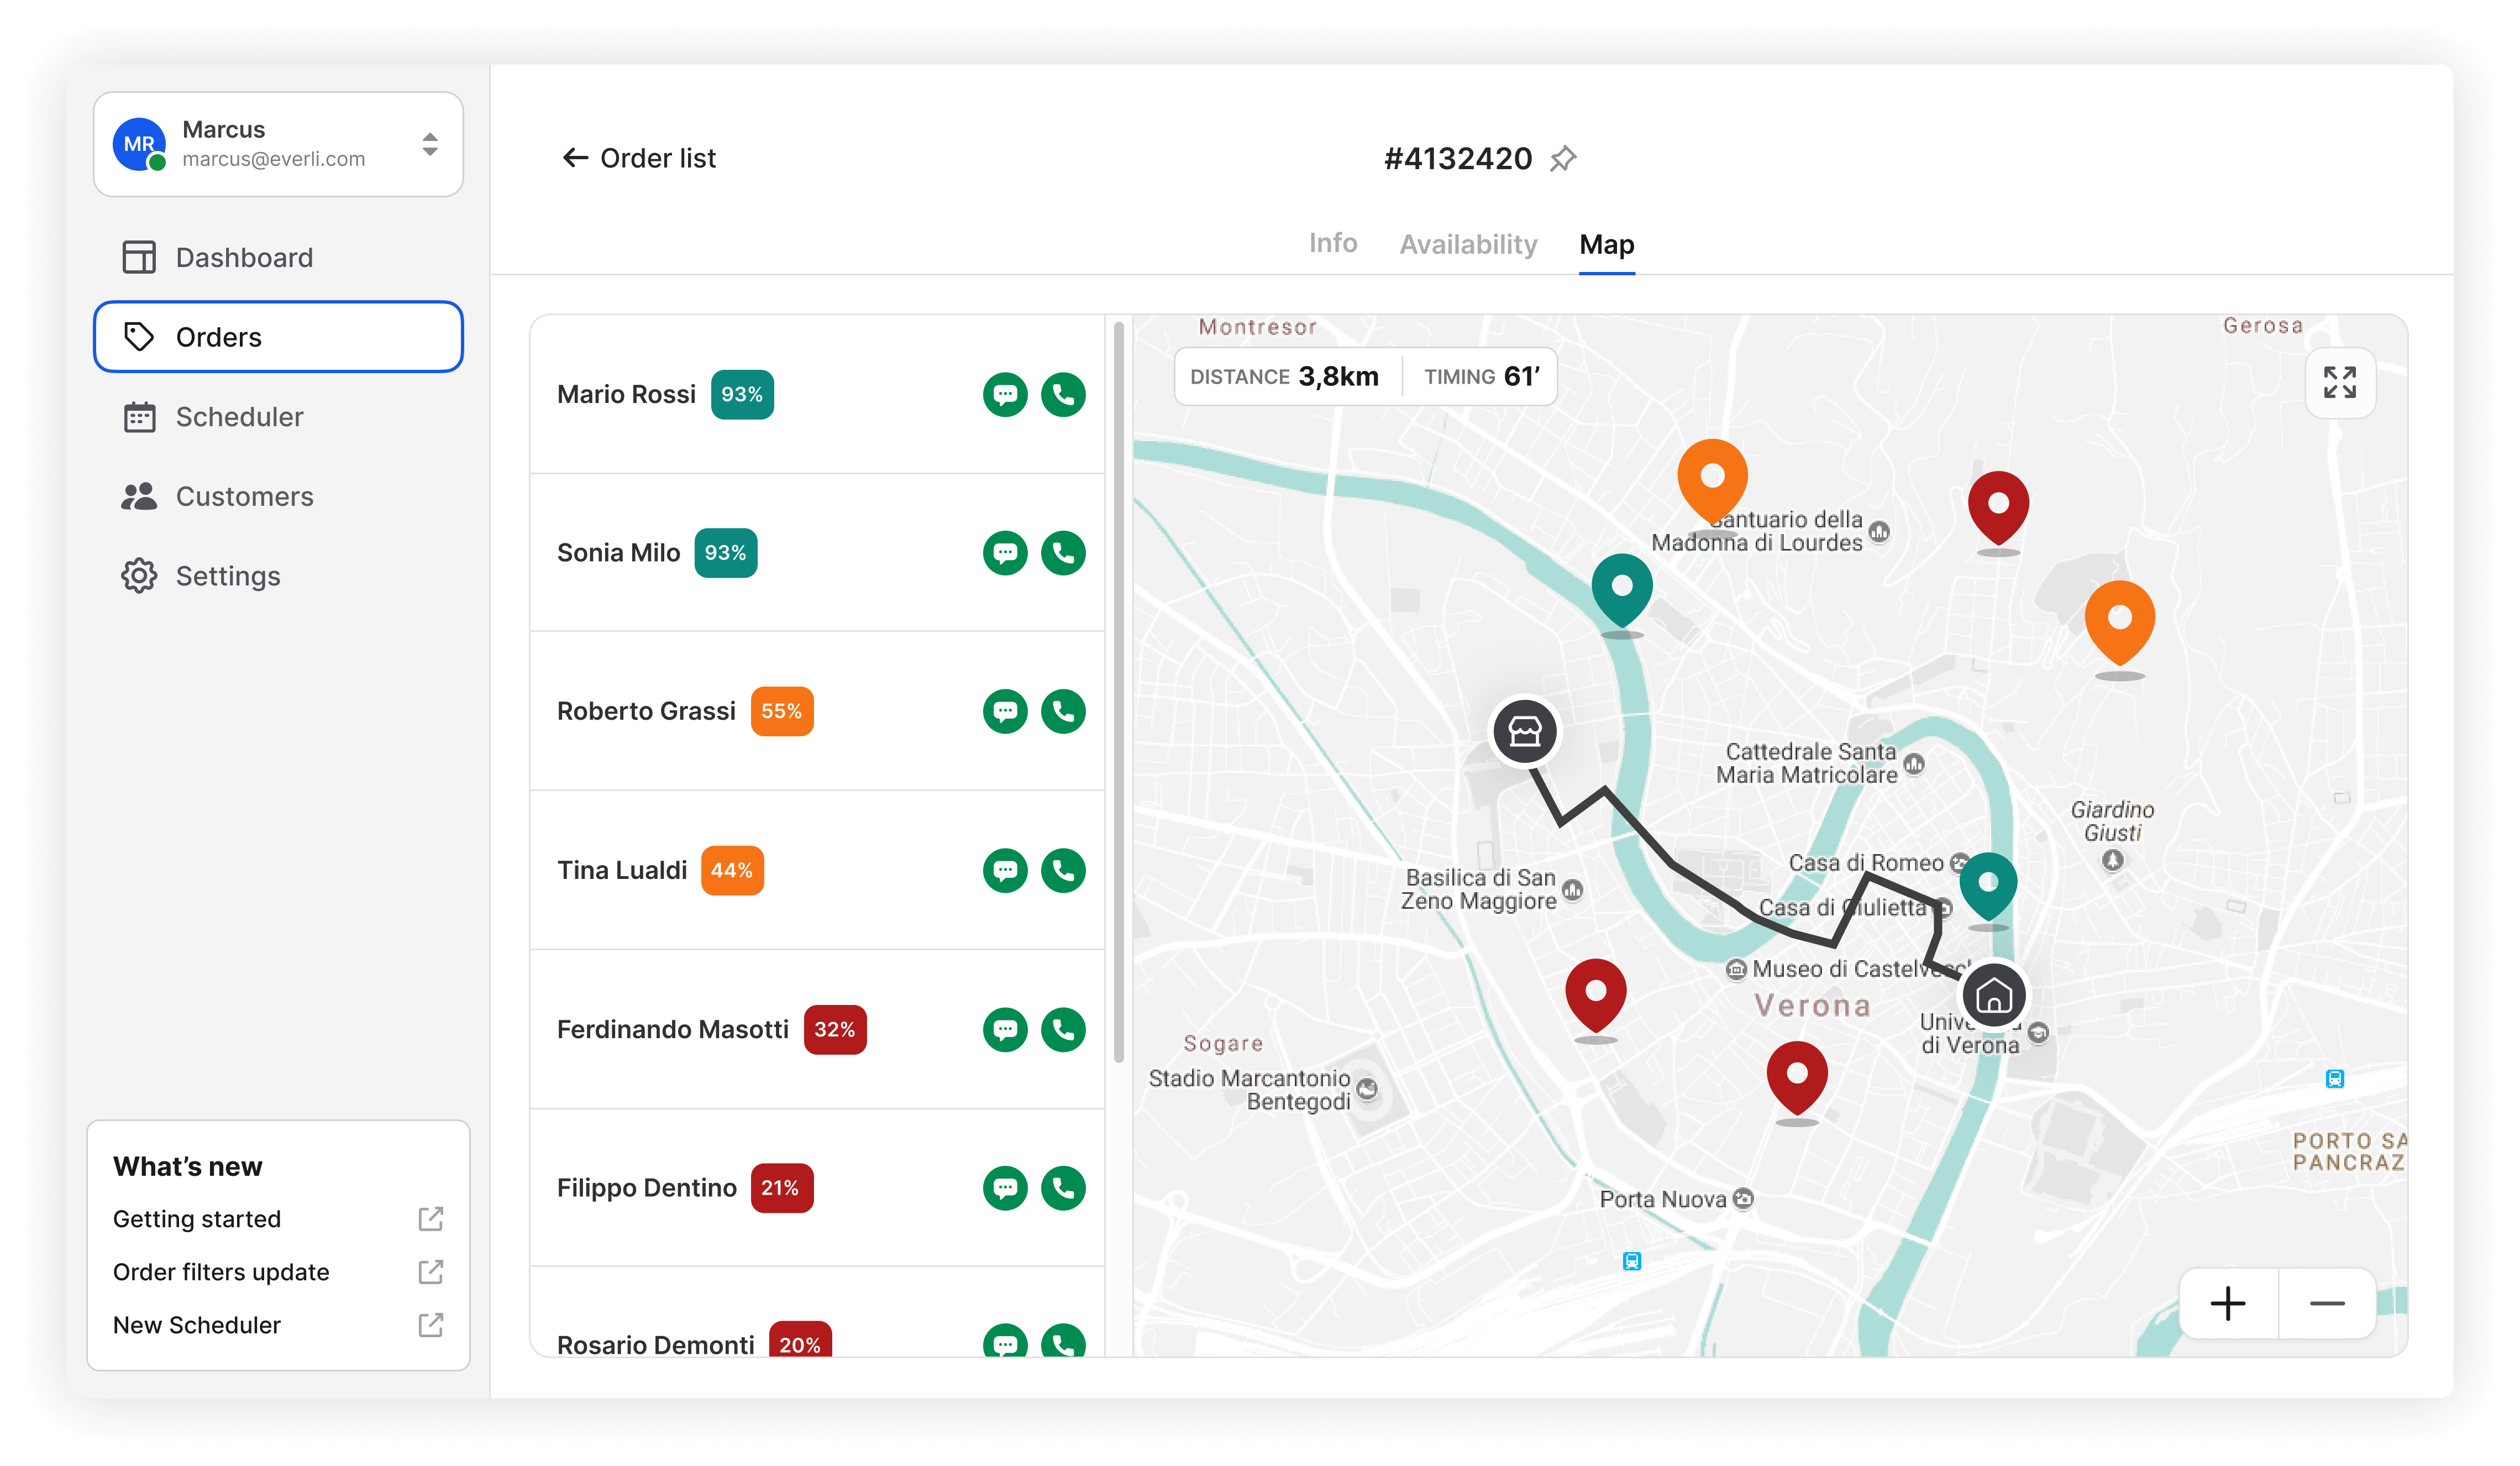Open chat with Roberto Grassi
This screenshot has width=2520, height=1466.
coord(1005,711)
